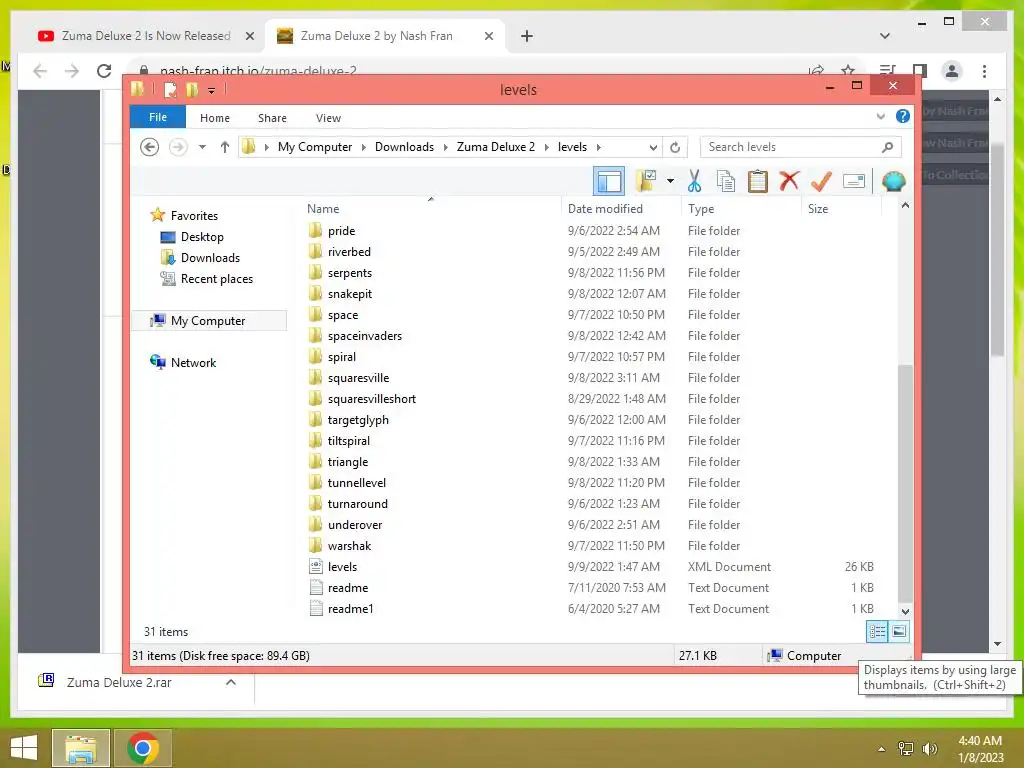
Task: Go back using the explorer back arrow
Action: point(150,147)
